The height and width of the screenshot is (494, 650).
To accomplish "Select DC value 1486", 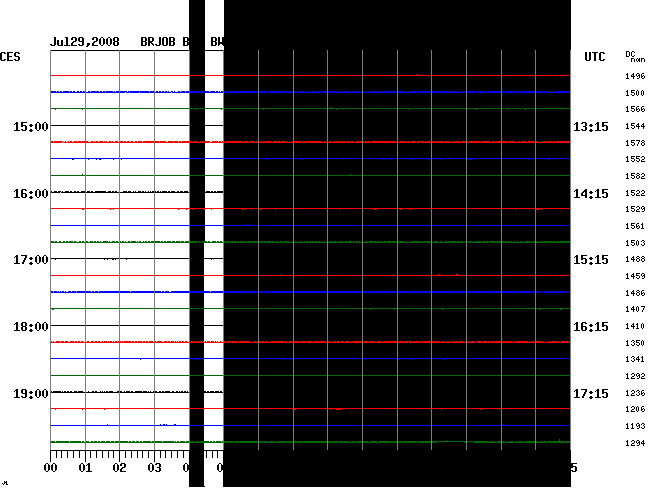I will tap(635, 293).
